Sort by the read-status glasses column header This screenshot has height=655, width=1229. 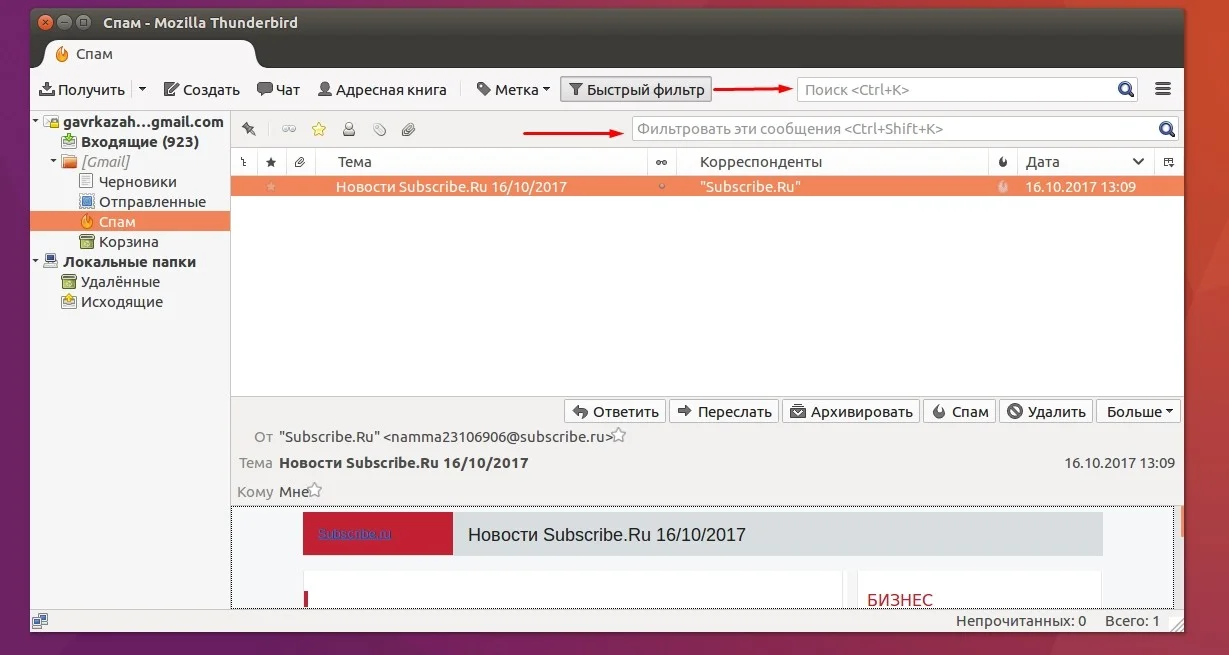(x=661, y=161)
